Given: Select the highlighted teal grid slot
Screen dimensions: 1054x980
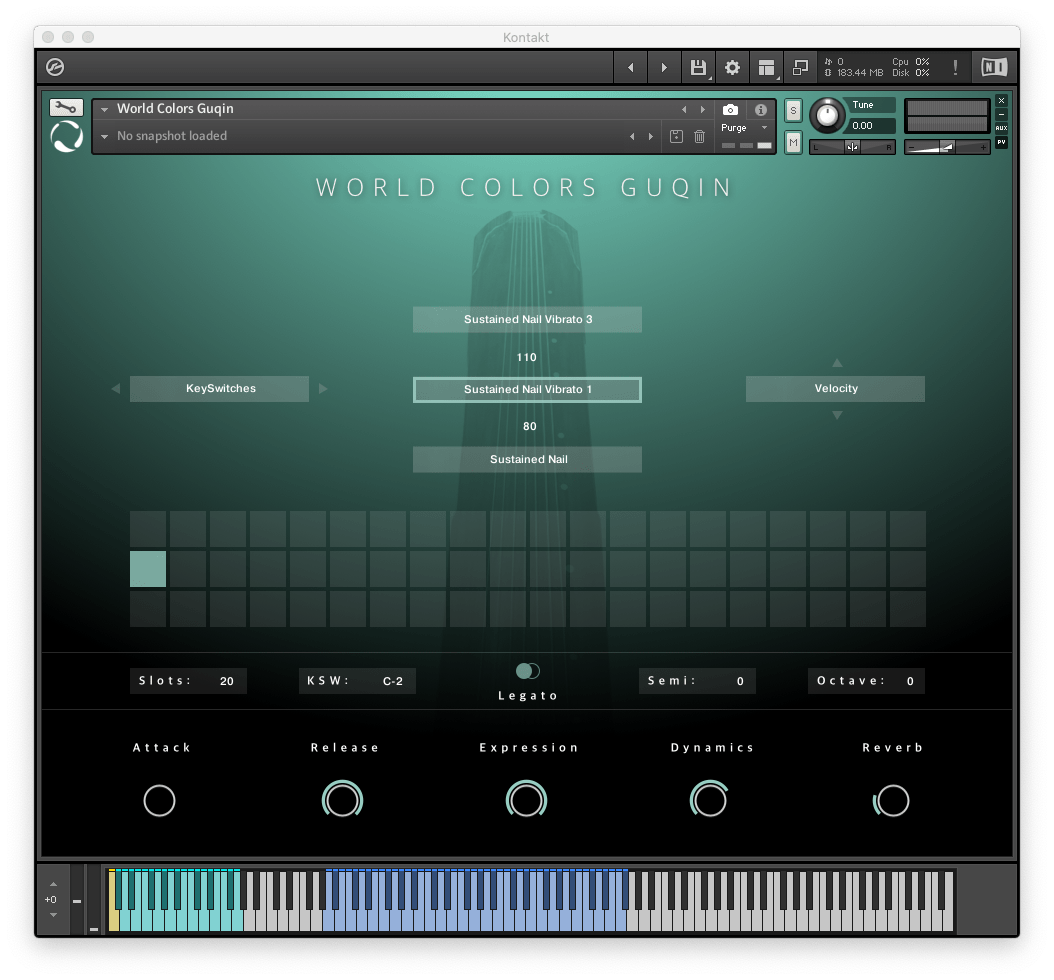Looking at the screenshot, I should (x=148, y=569).
